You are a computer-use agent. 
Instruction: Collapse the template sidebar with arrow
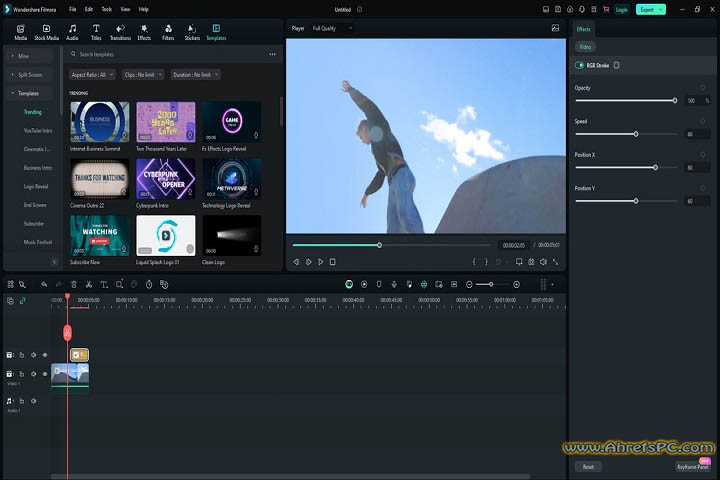point(54,262)
